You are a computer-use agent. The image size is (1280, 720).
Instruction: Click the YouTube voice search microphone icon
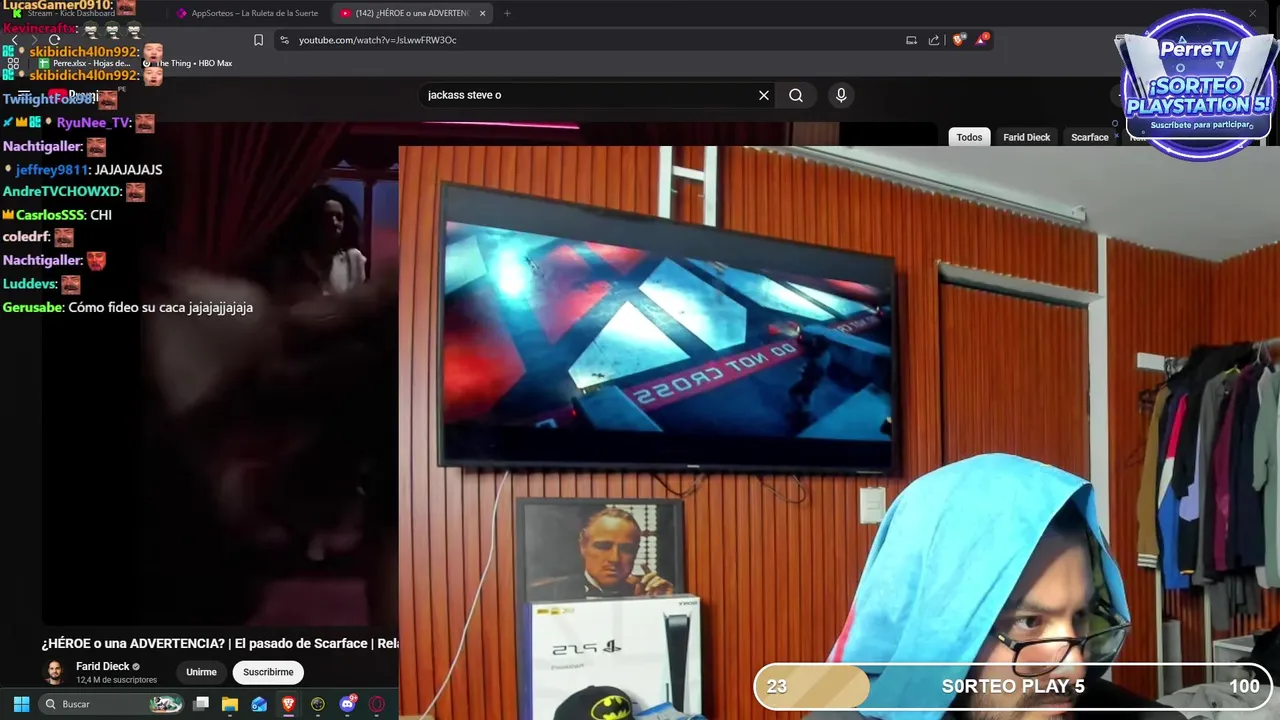coord(841,95)
